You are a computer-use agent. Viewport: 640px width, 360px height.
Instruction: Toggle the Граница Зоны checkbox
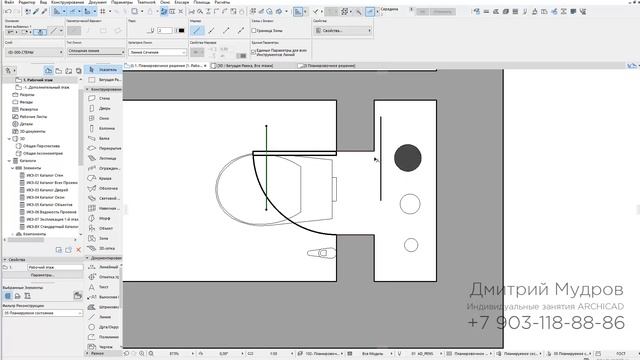(x=253, y=31)
